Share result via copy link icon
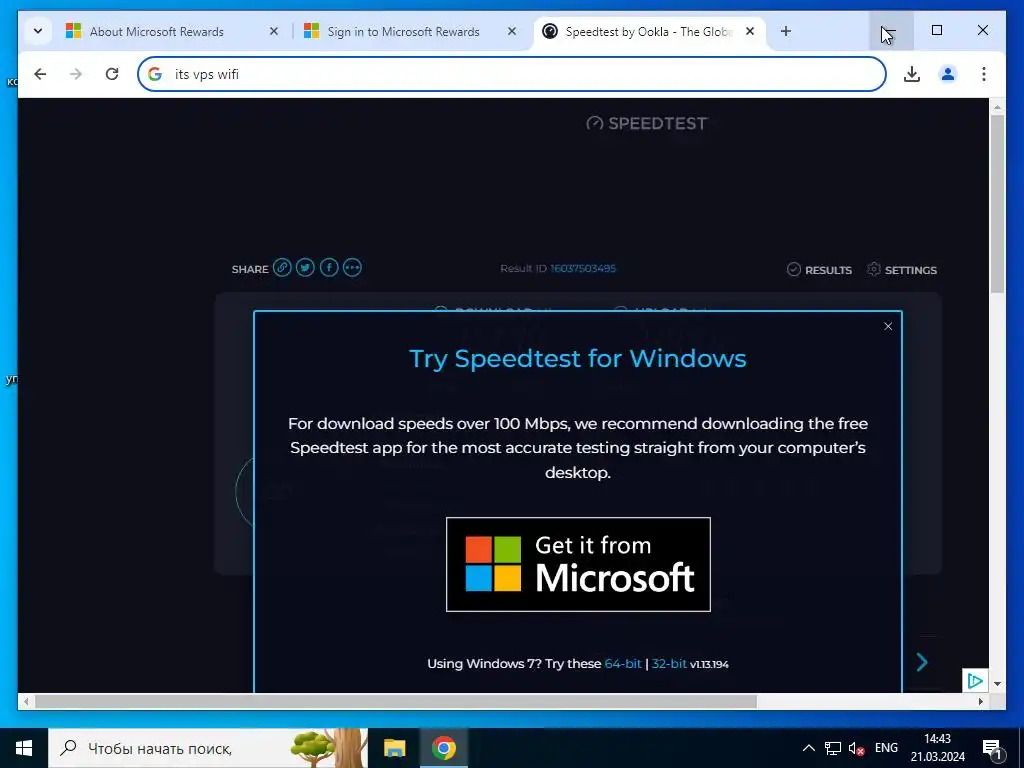The image size is (1024, 768). [x=282, y=268]
